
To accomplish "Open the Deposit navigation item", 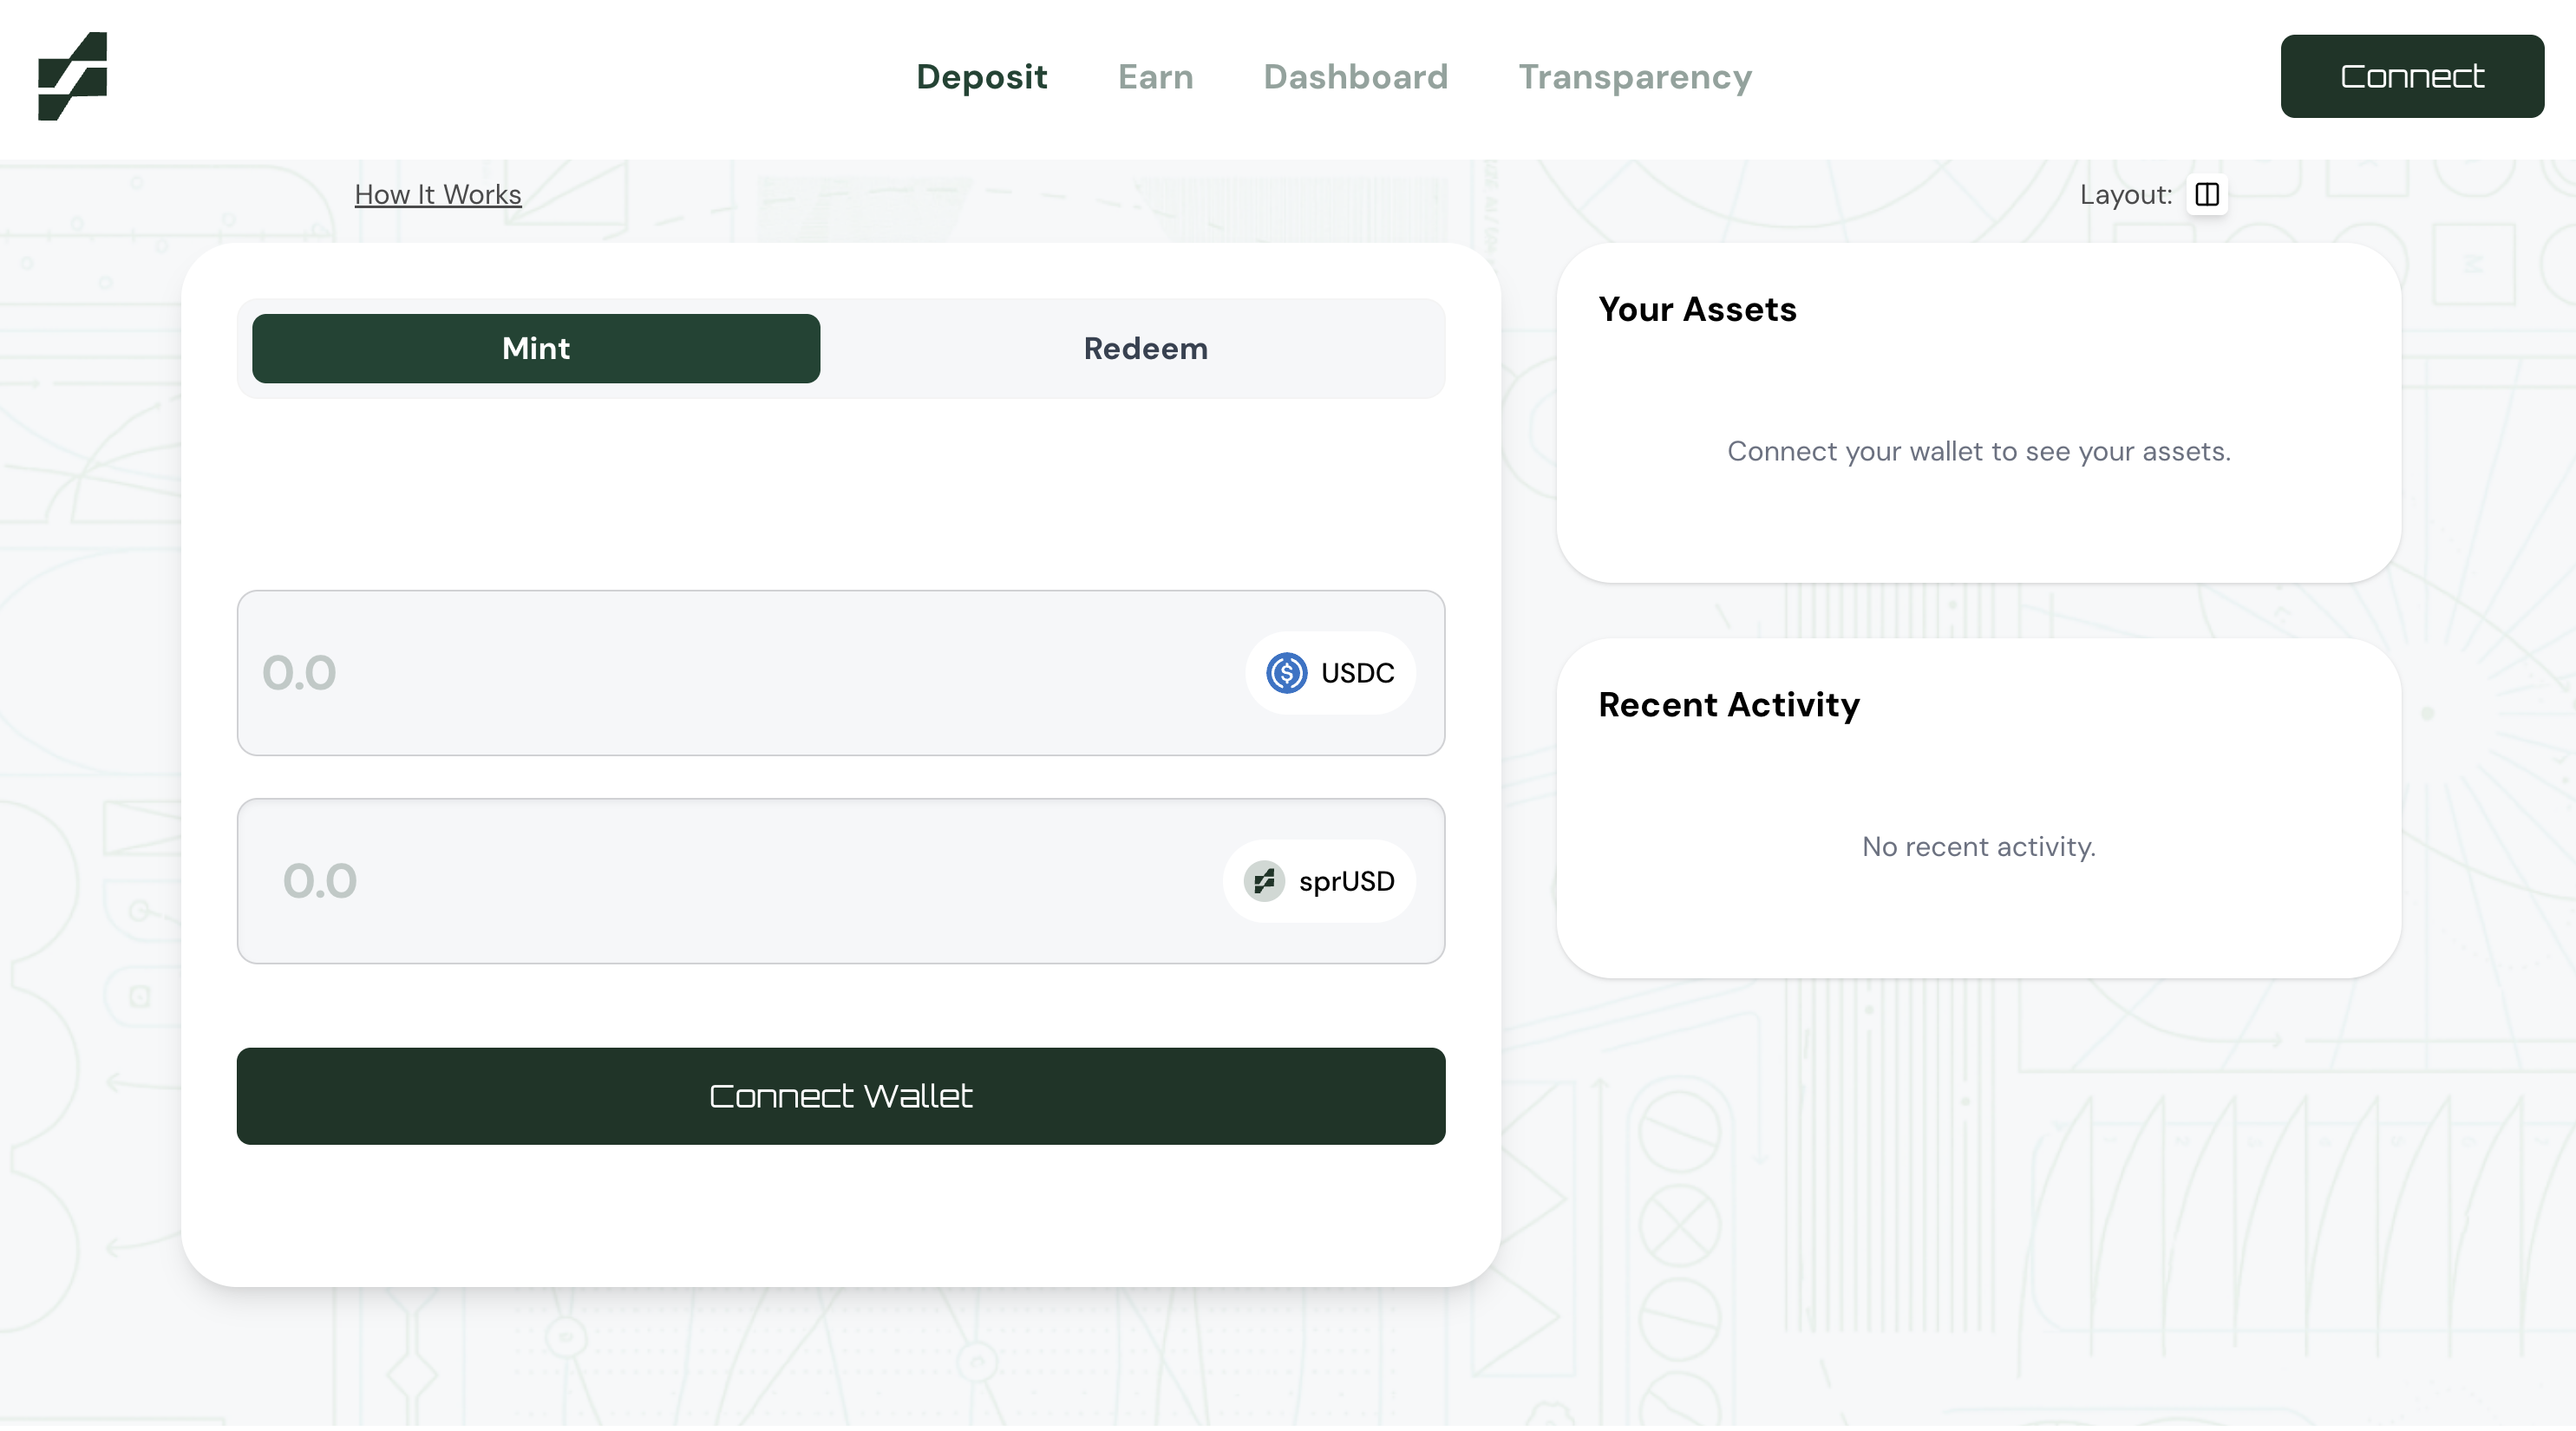I will [981, 77].
